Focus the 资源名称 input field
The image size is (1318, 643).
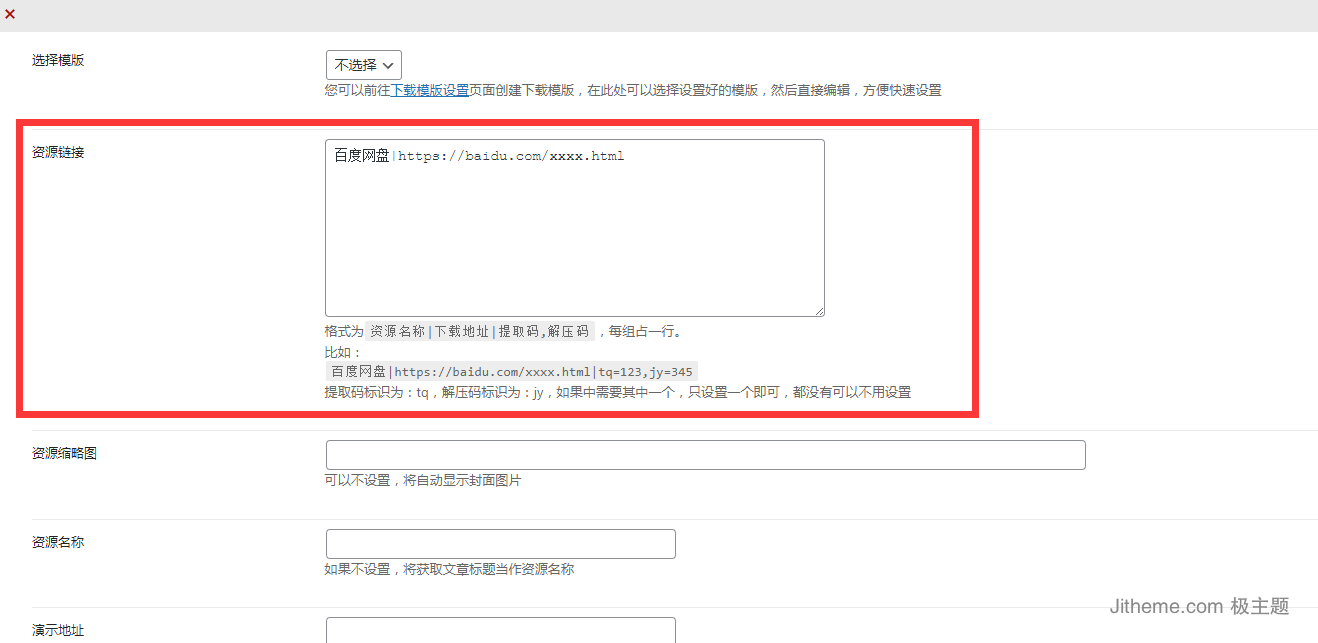point(500,544)
